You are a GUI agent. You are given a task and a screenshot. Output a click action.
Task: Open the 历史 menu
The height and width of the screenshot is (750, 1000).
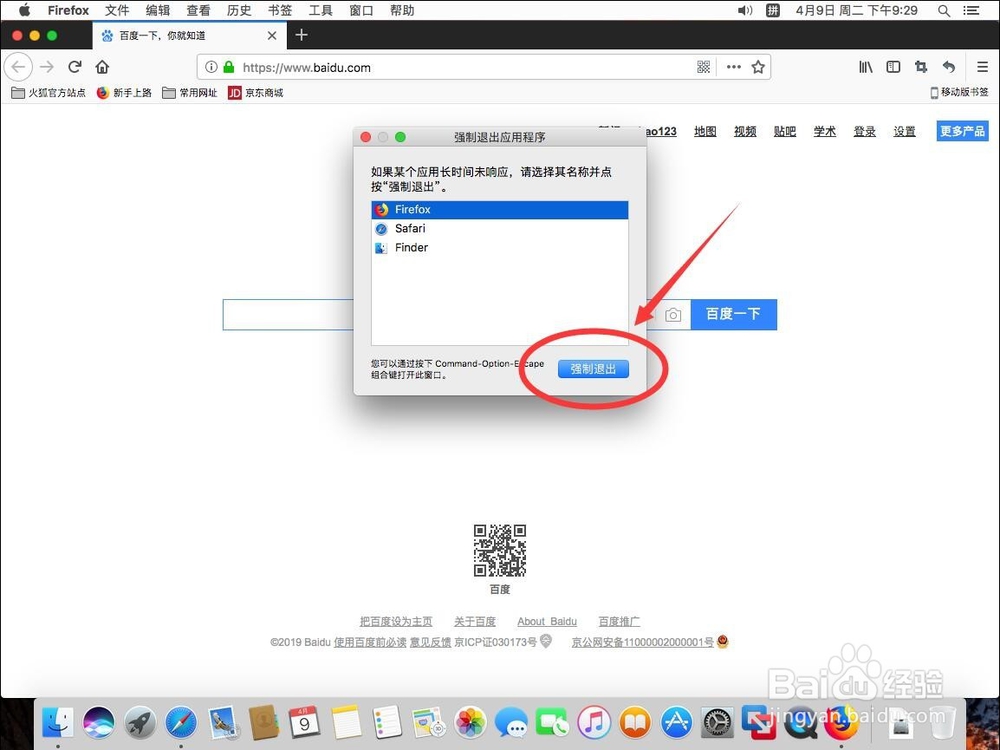pyautogui.click(x=239, y=10)
